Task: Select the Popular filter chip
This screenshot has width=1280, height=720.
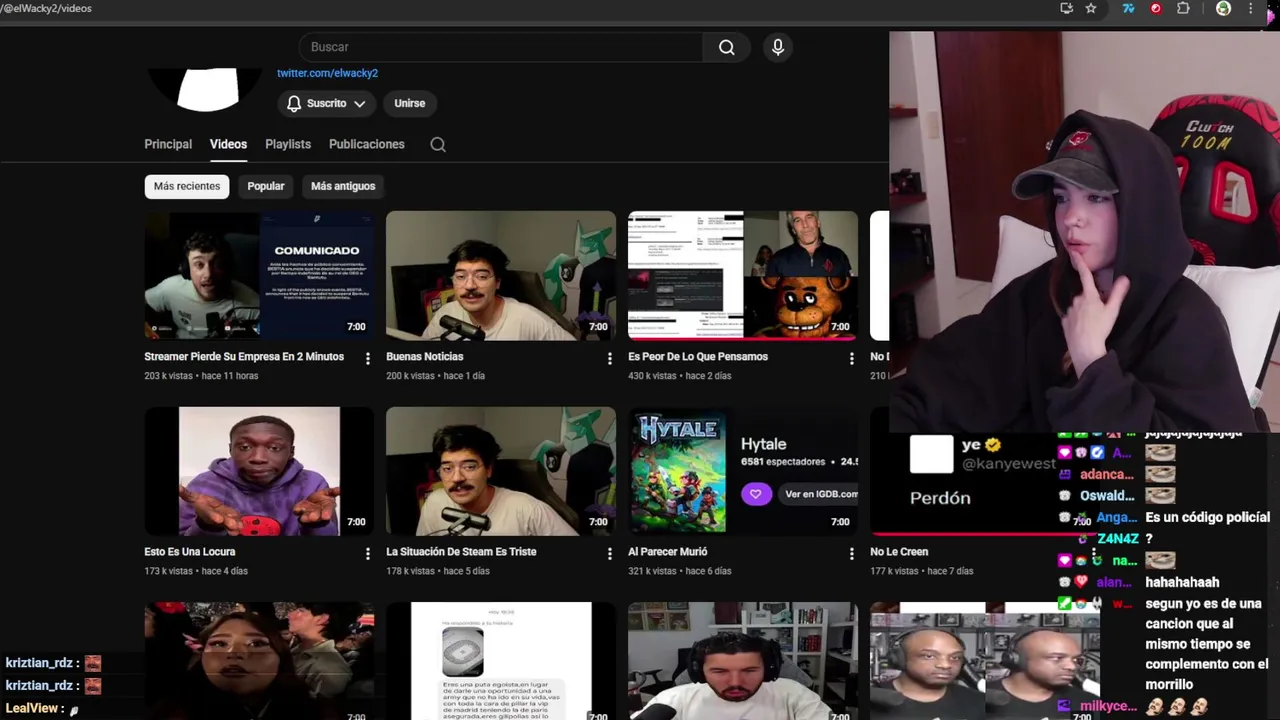Action: (x=266, y=186)
